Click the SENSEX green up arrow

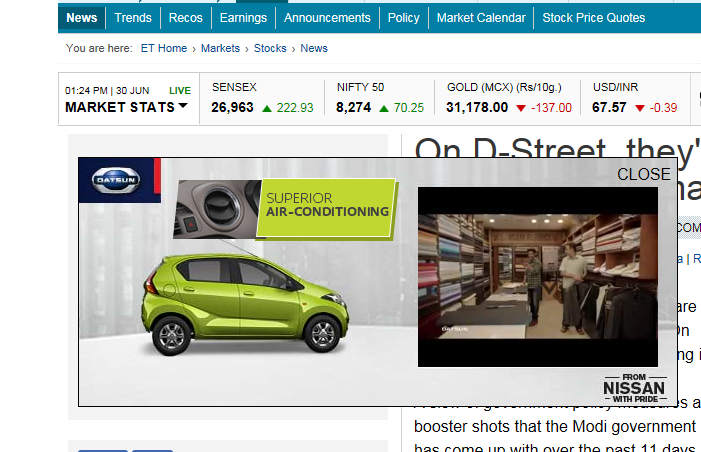[x=267, y=108]
